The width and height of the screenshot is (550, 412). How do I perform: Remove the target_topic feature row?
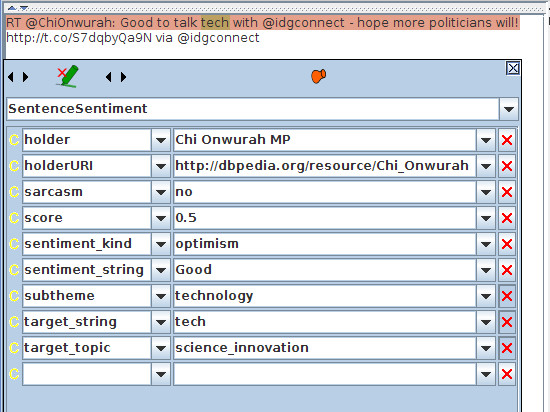[507, 348]
